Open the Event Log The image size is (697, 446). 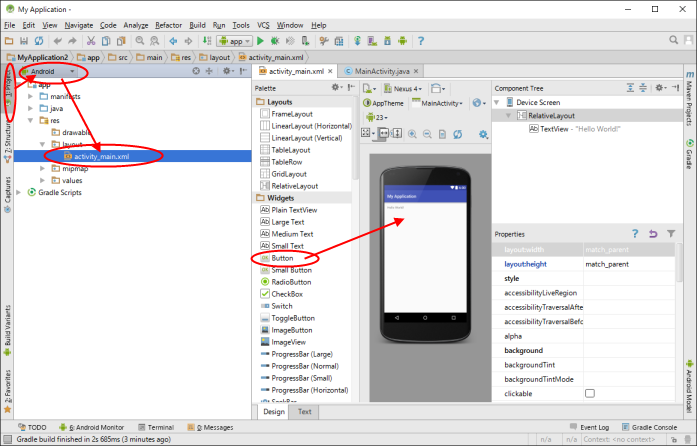(x=589, y=427)
